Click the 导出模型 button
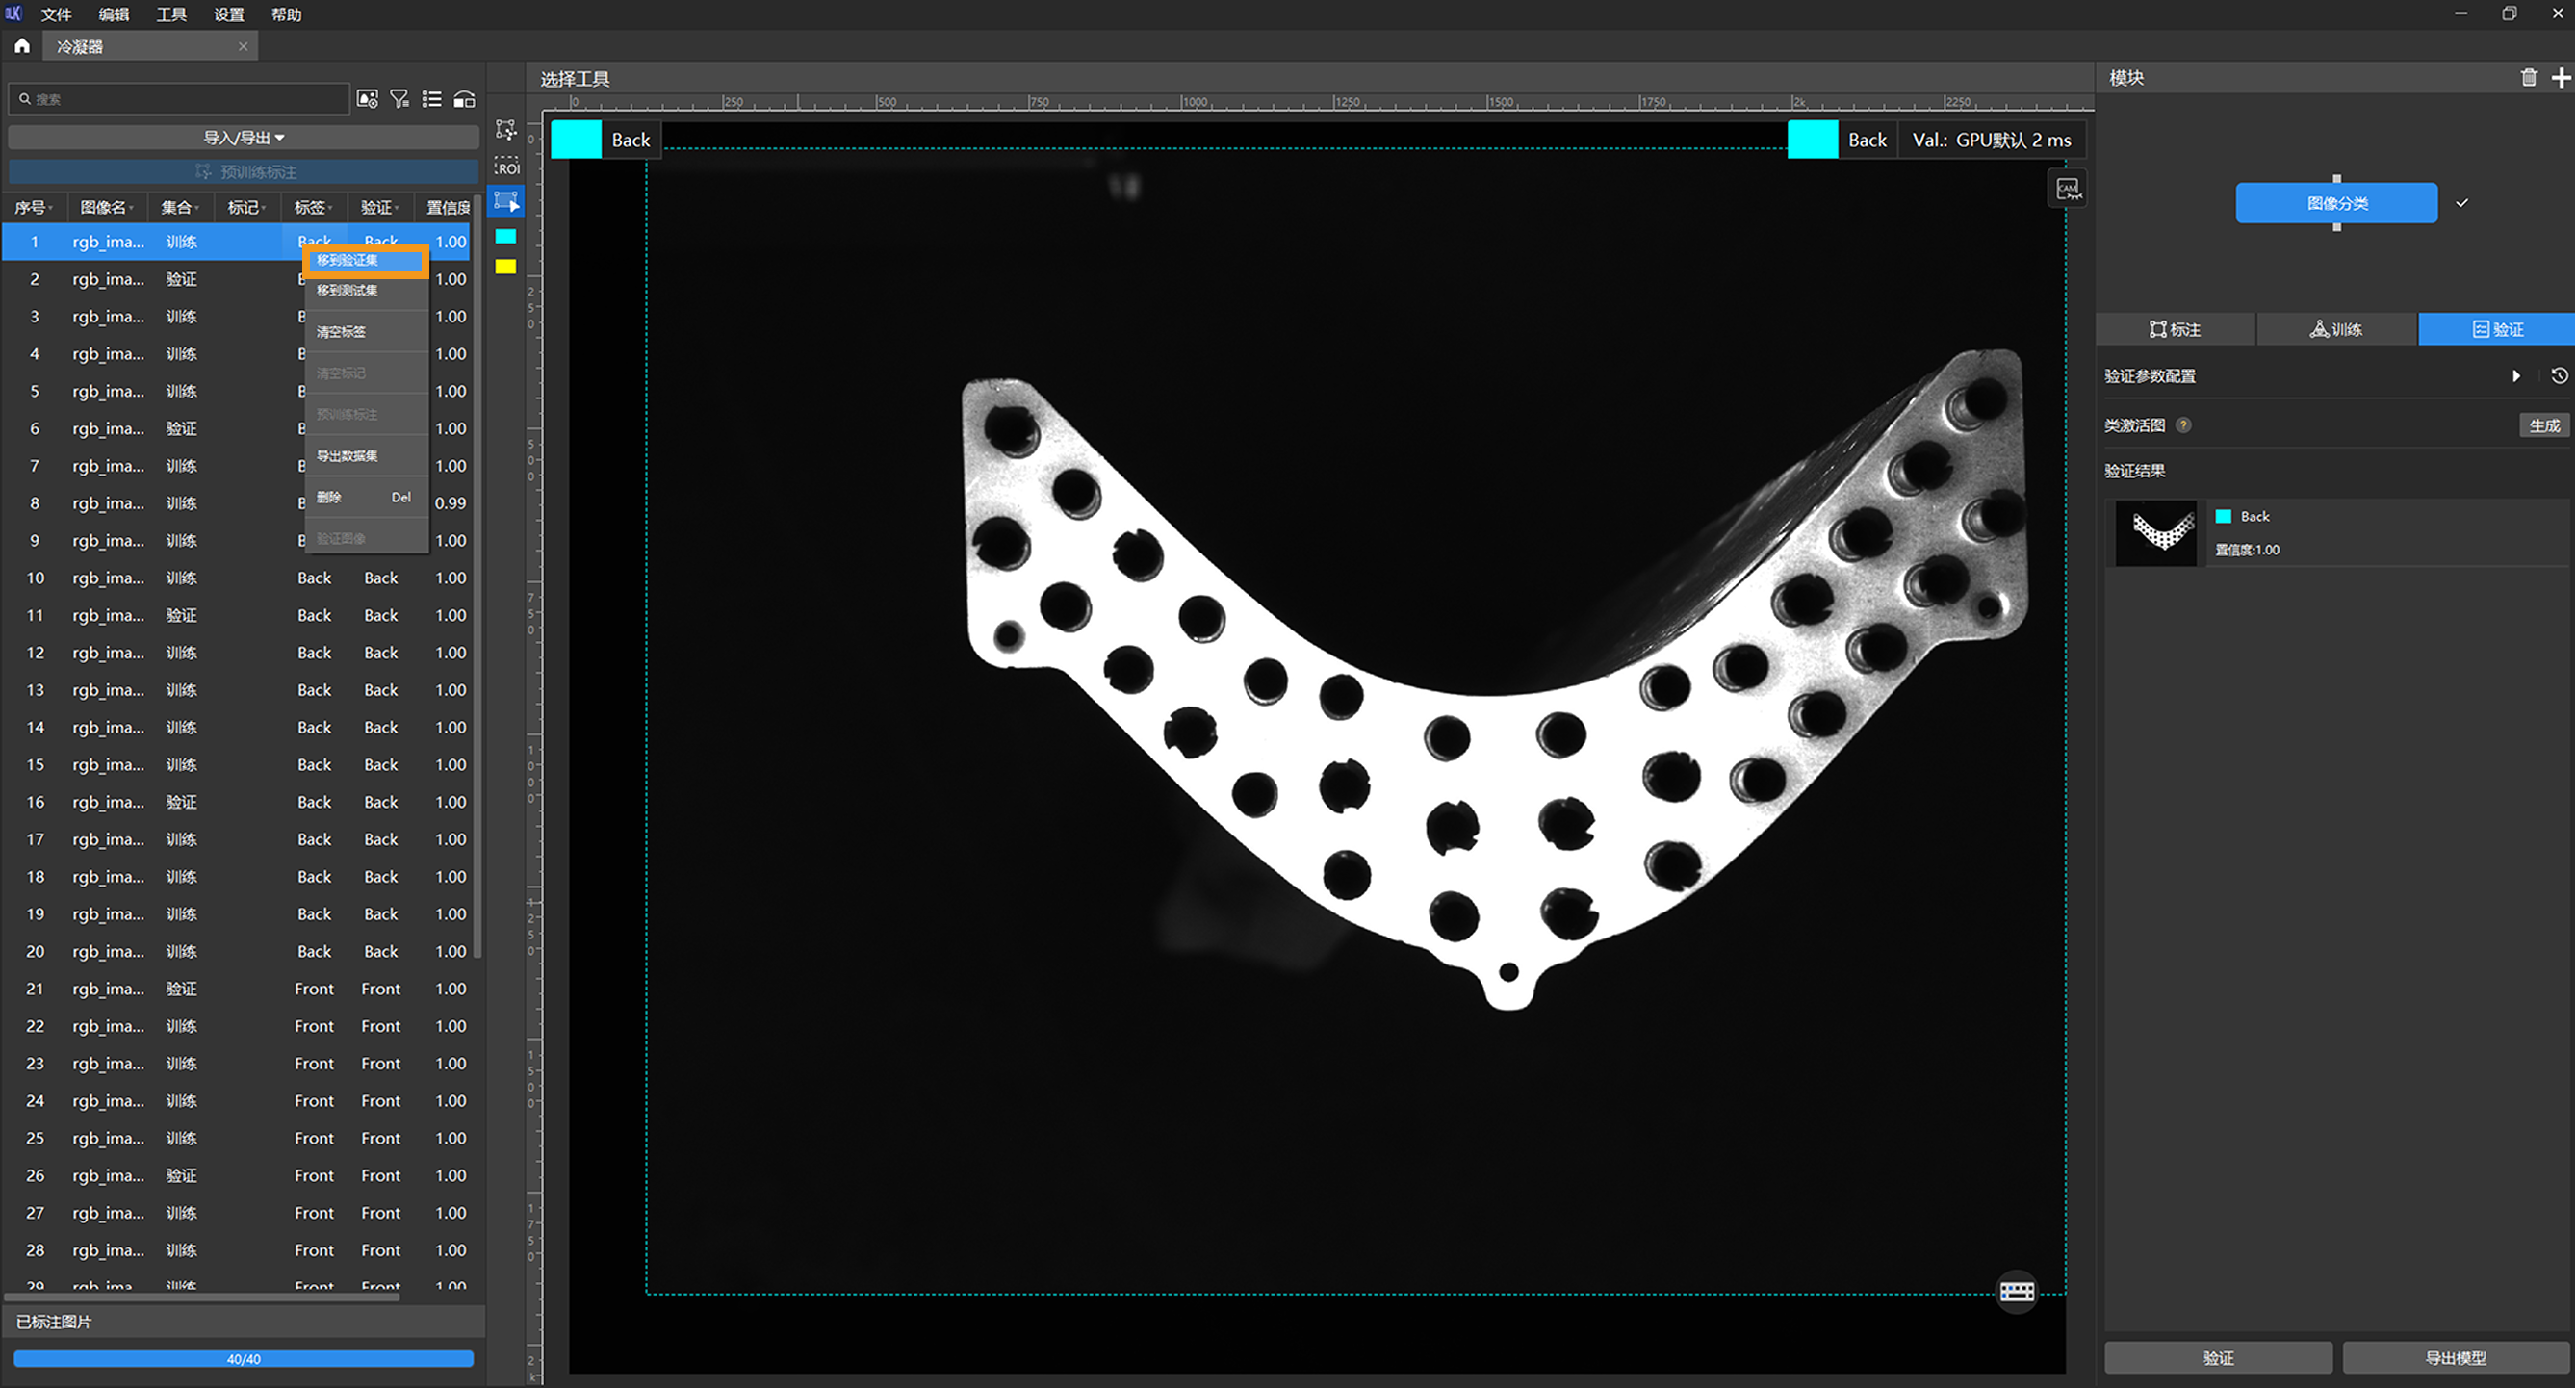 pyautogui.click(x=2455, y=1357)
